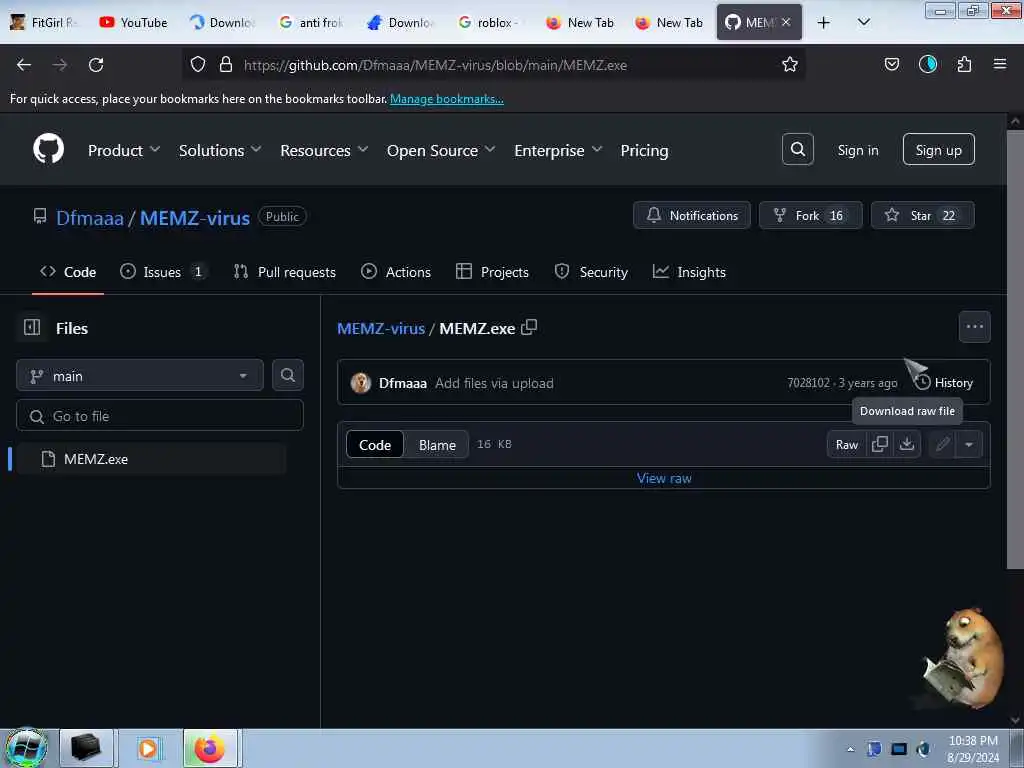Click the Notifications button

click(692, 215)
